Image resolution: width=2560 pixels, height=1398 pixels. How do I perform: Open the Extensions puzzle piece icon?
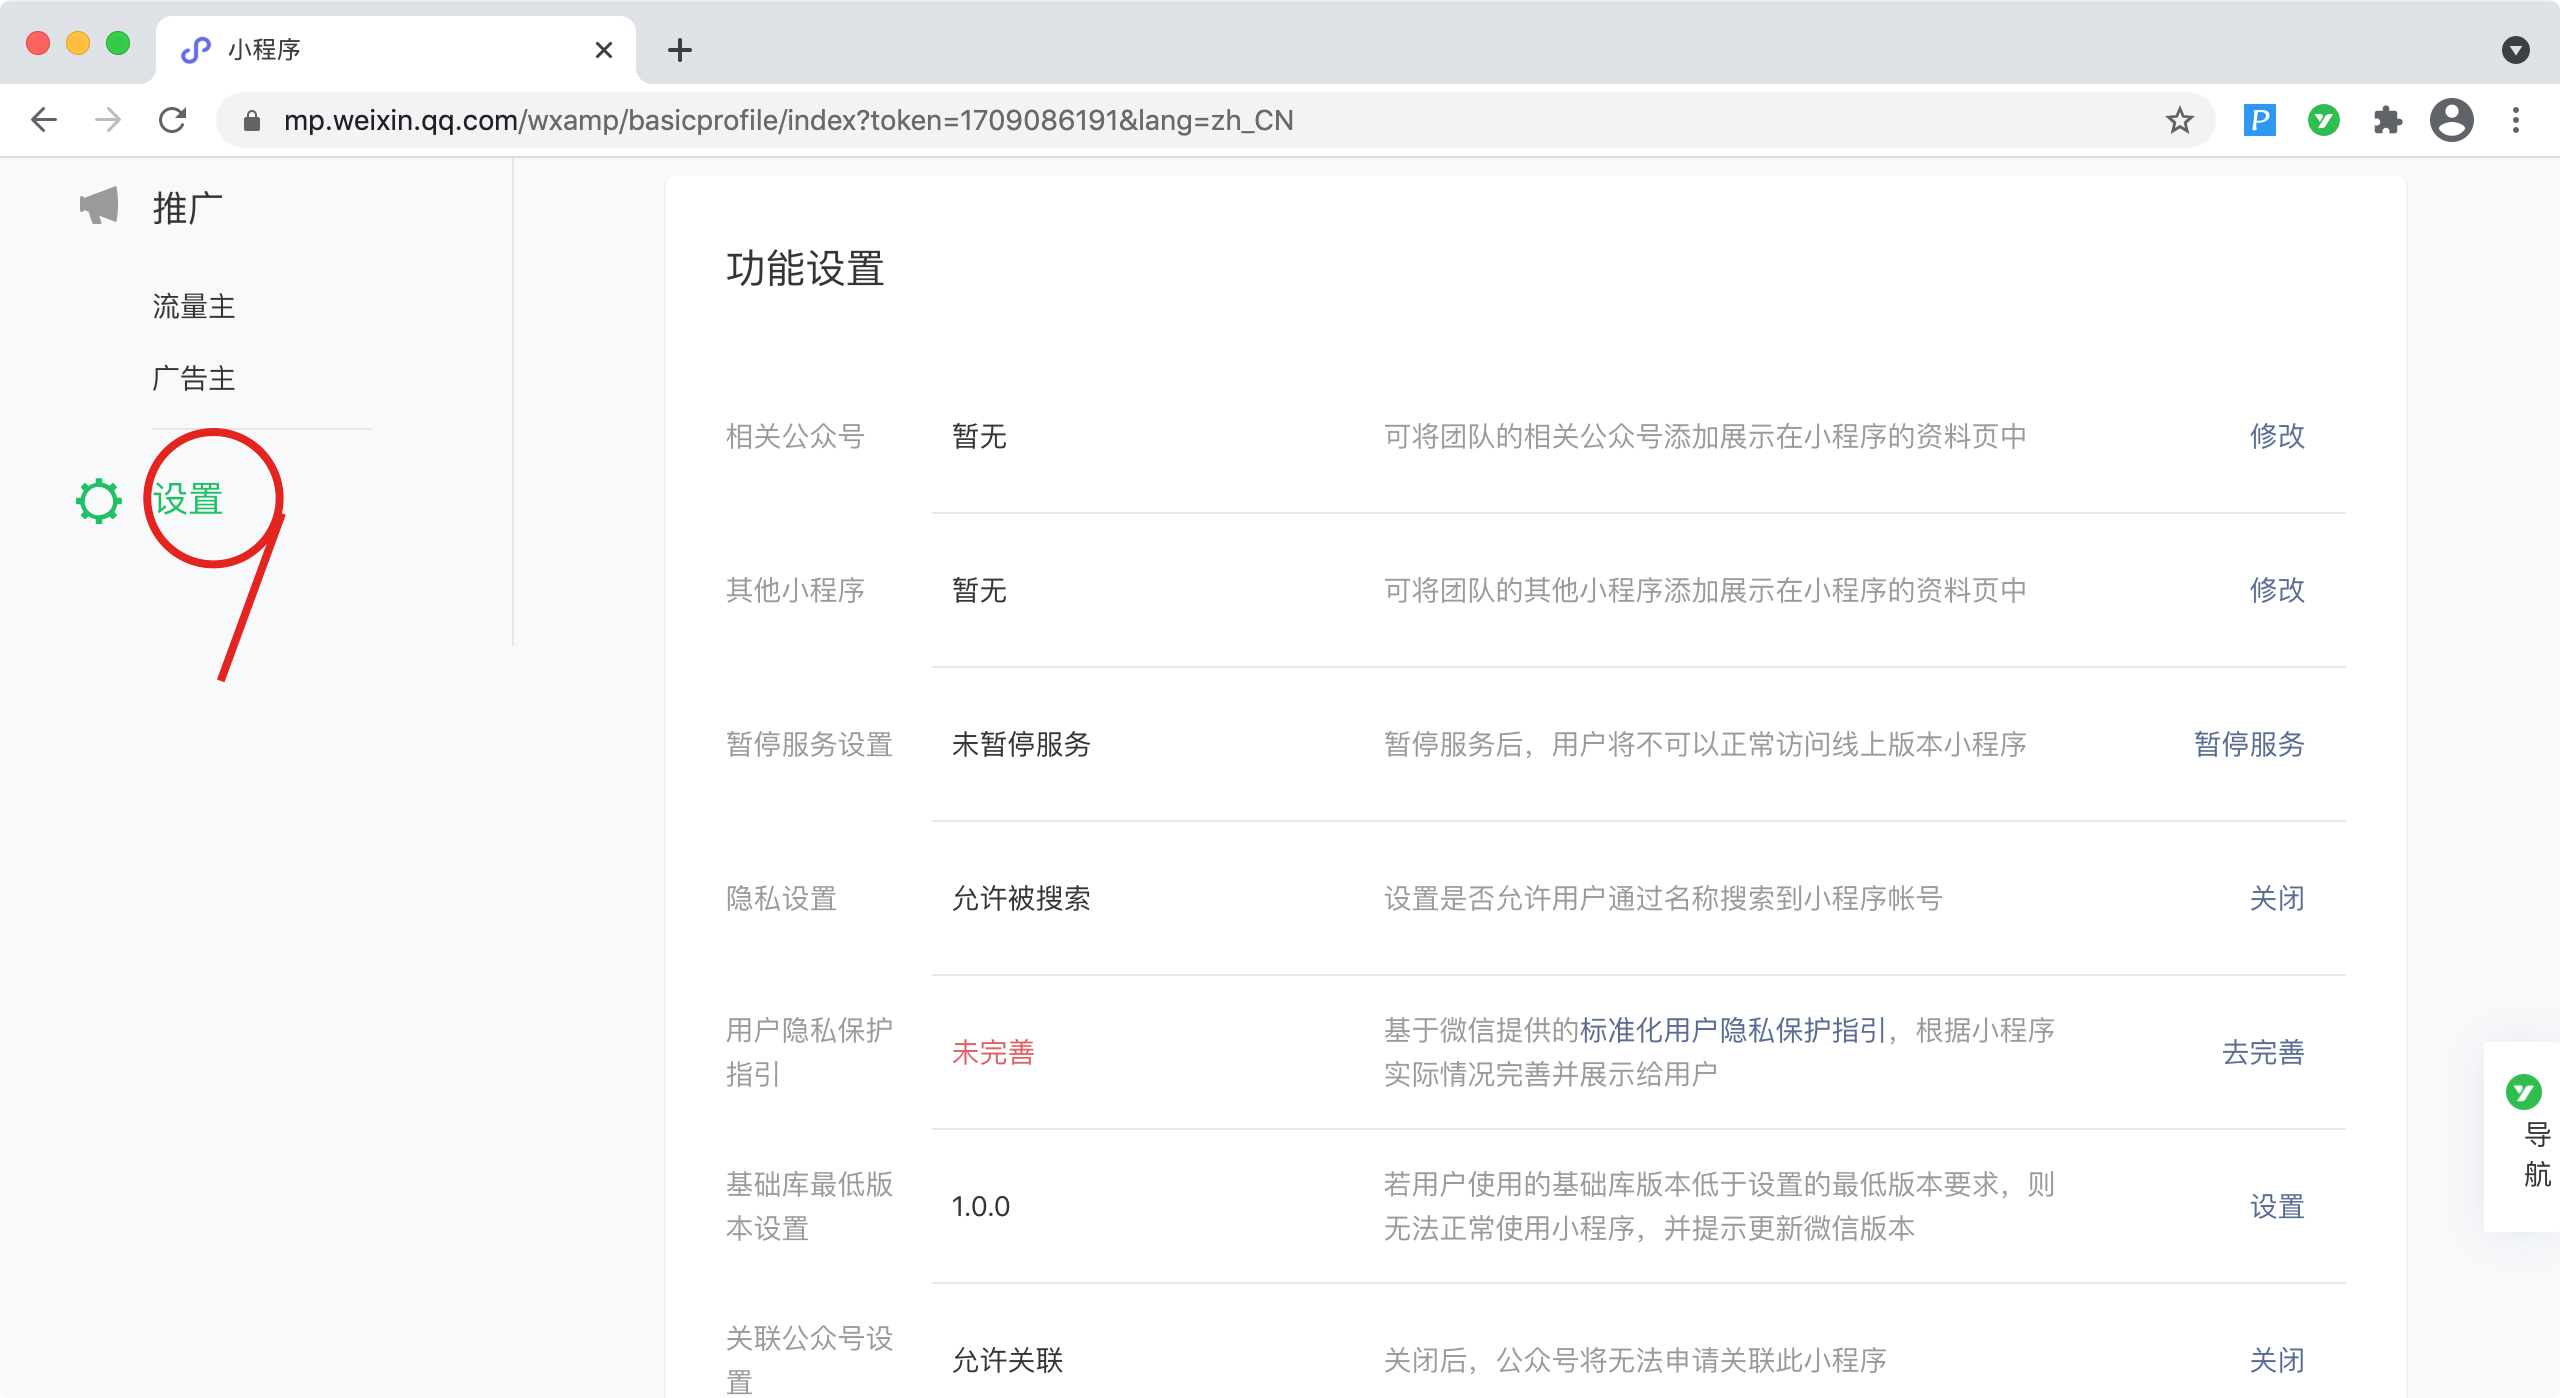click(2387, 121)
